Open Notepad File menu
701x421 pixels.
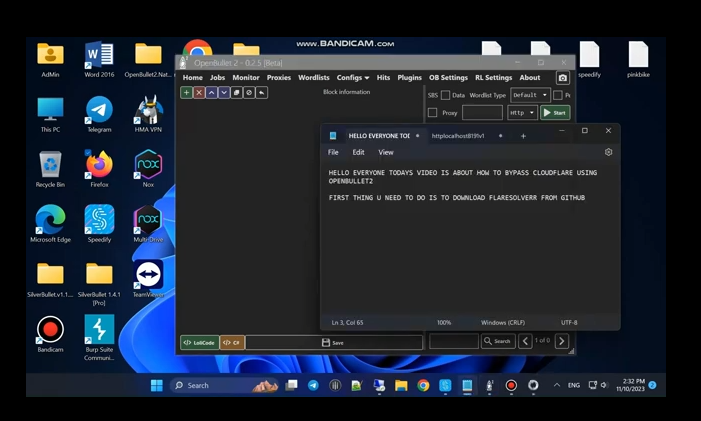pos(333,152)
